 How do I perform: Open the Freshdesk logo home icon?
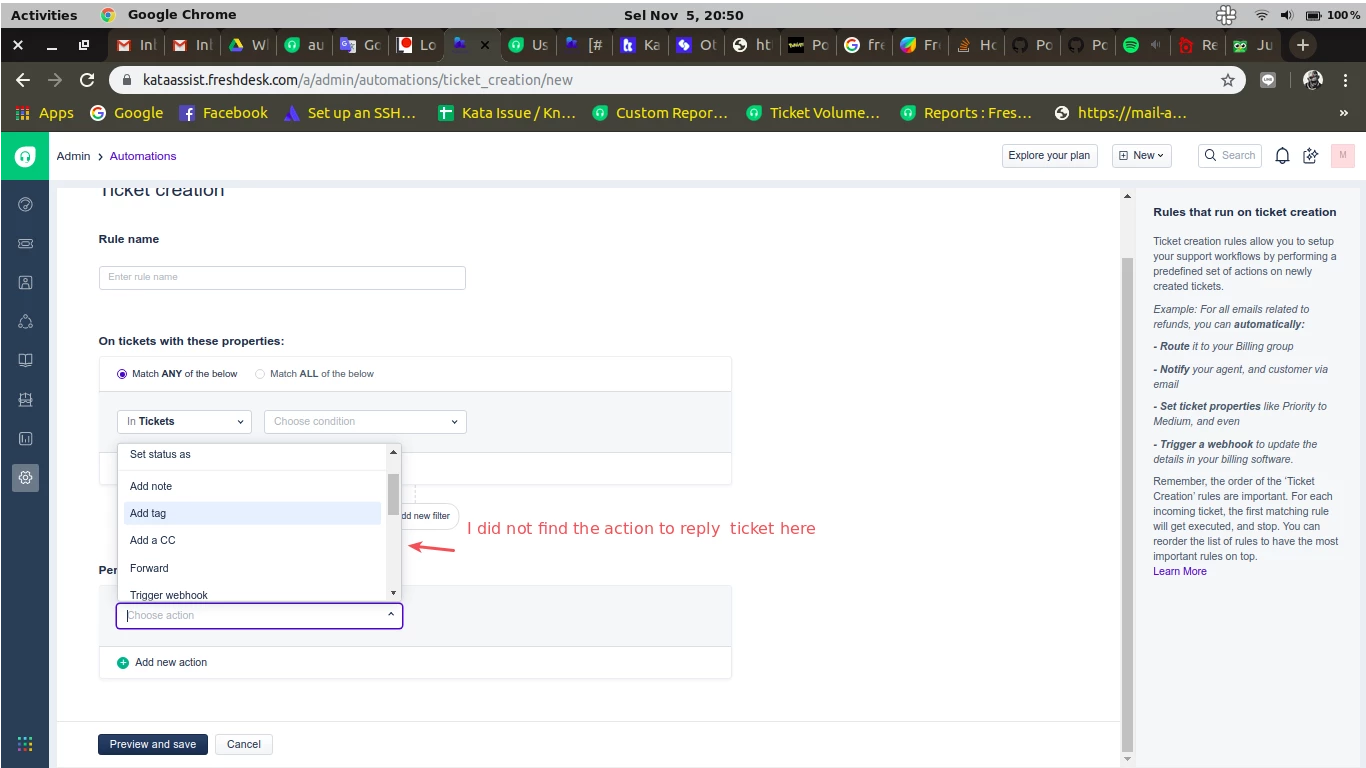click(x=25, y=156)
